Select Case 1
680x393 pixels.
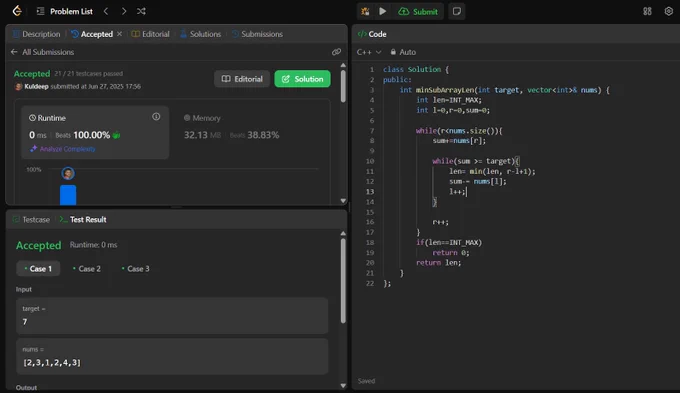(x=38, y=269)
